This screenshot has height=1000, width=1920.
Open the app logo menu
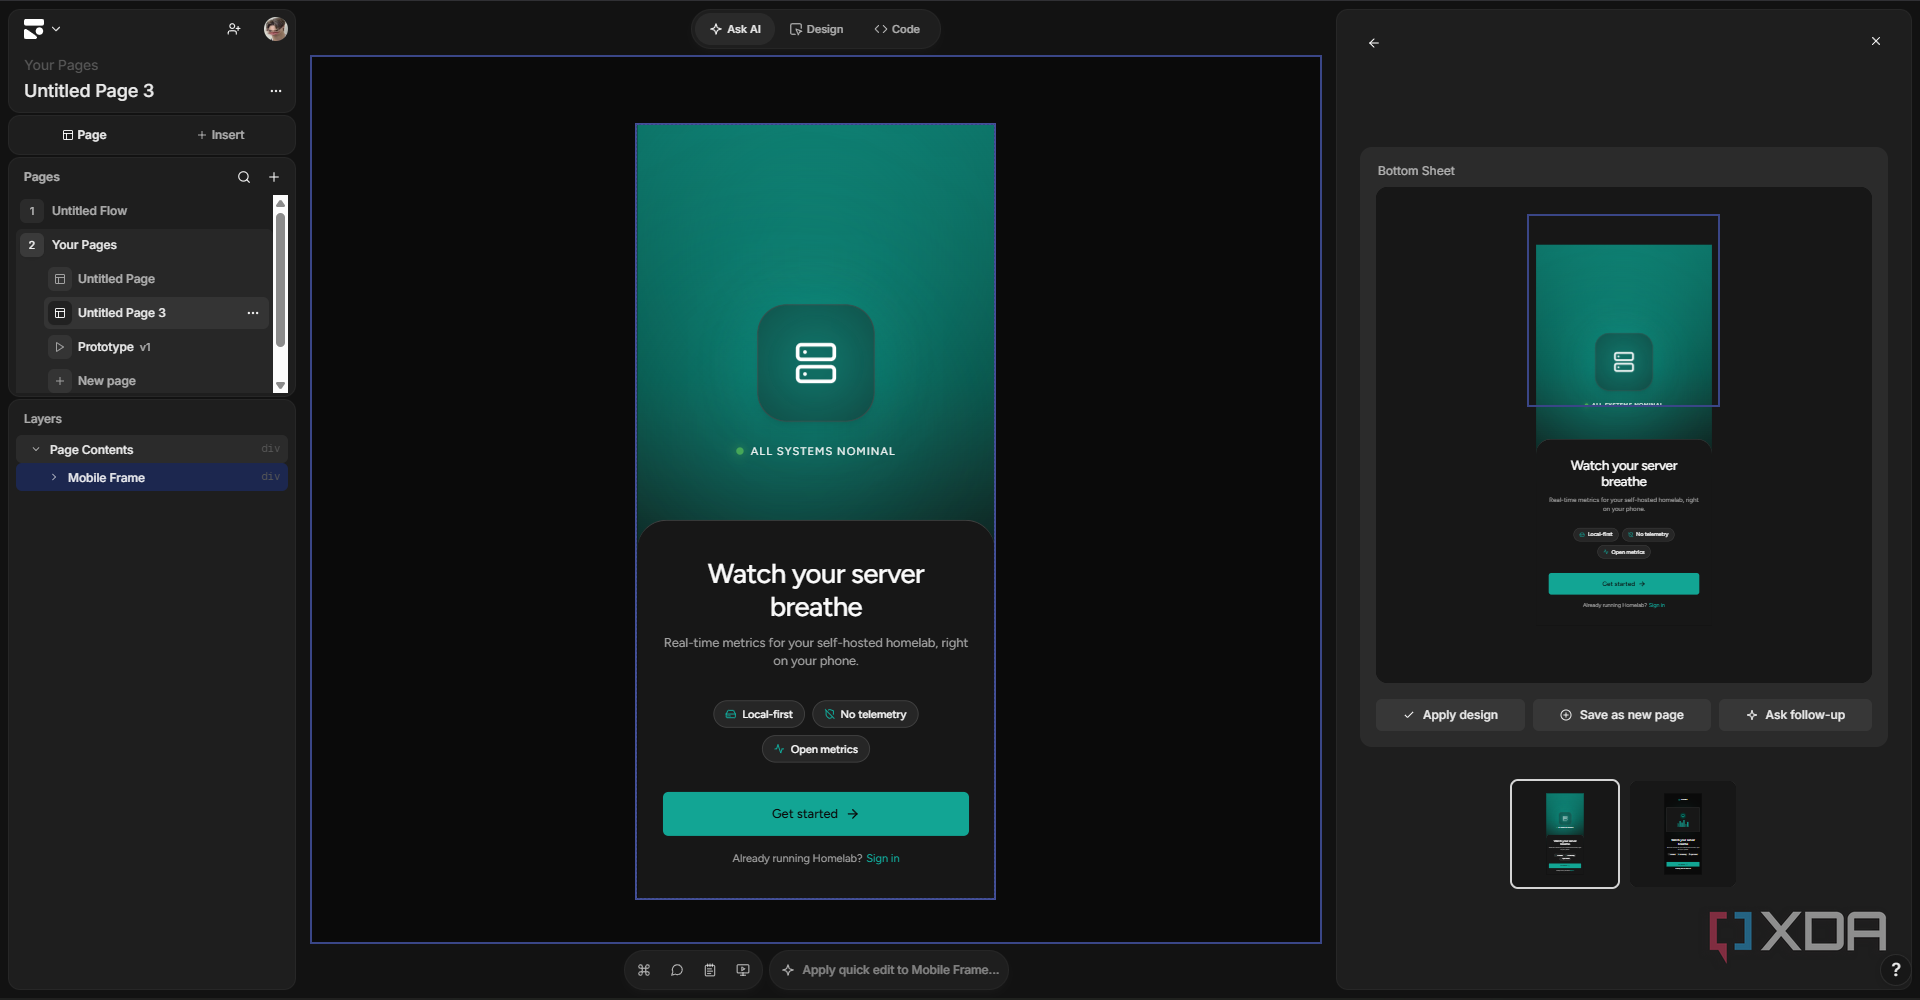point(41,29)
